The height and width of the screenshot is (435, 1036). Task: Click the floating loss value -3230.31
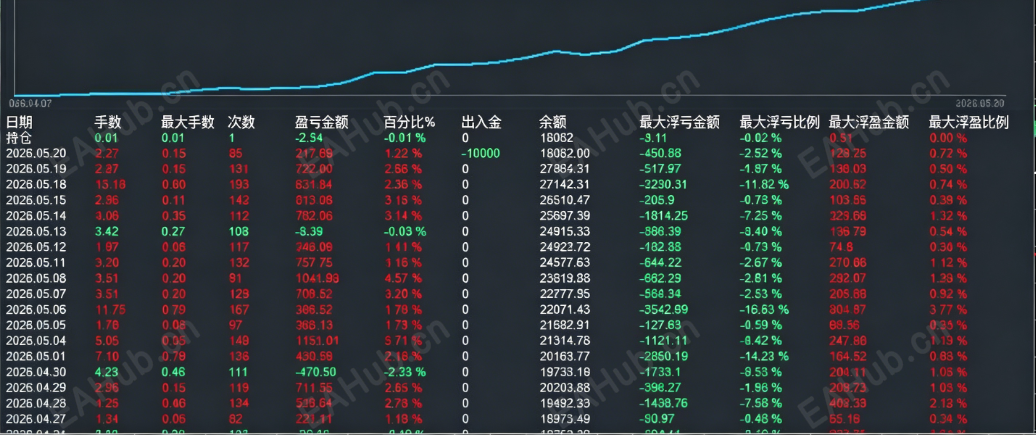[664, 184]
